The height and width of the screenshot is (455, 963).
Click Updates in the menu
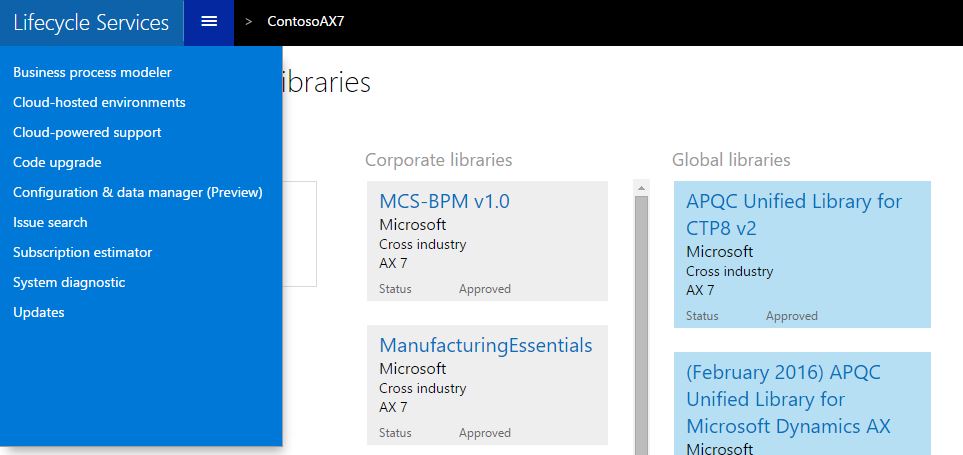[39, 312]
